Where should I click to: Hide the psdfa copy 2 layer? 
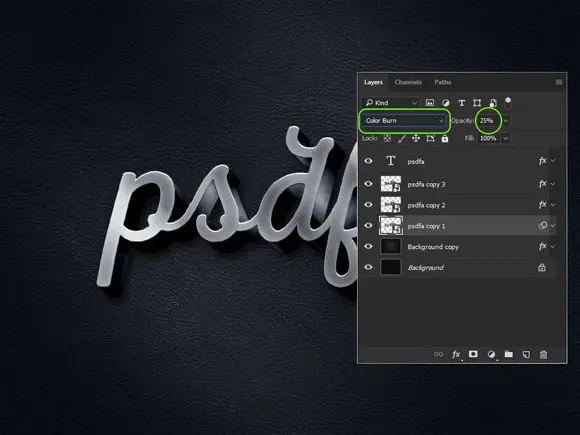click(x=368, y=205)
